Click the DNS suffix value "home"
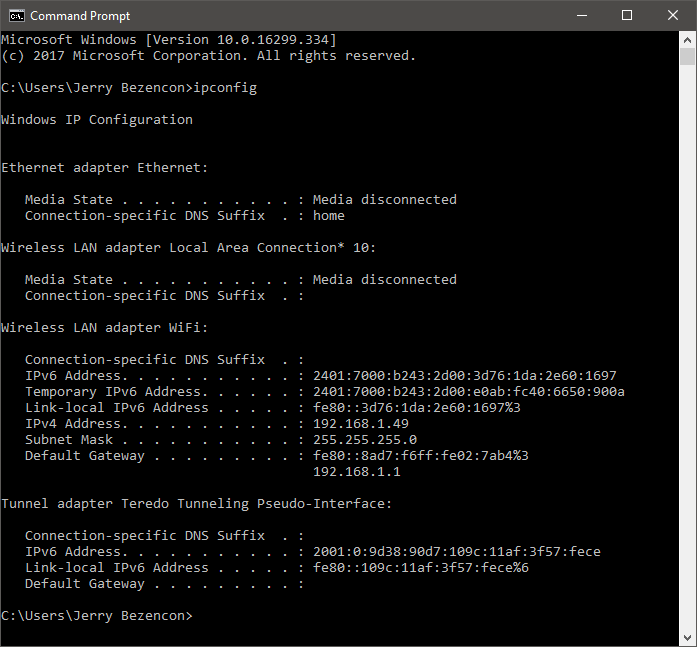 click(x=329, y=215)
